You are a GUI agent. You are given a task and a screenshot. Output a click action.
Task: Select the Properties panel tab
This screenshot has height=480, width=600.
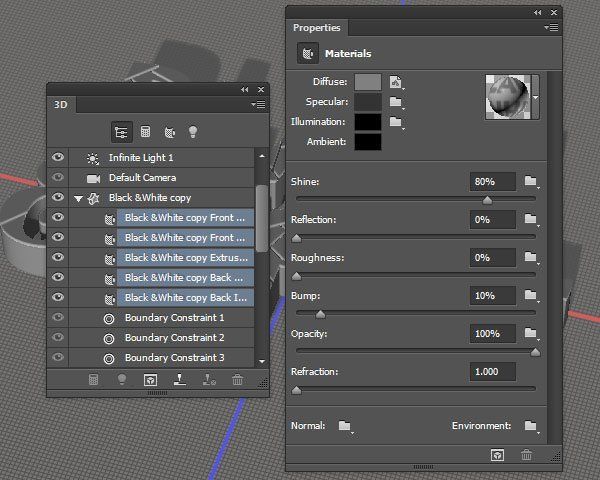pos(317,28)
